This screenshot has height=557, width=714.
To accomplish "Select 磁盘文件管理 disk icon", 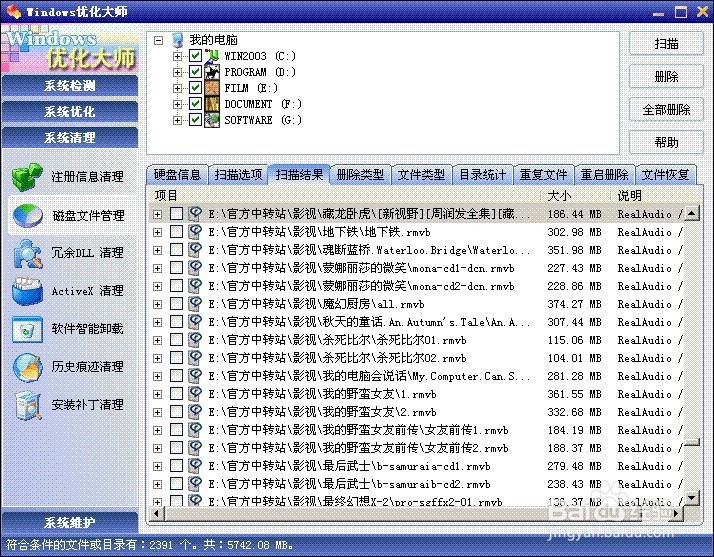I will [x=28, y=215].
